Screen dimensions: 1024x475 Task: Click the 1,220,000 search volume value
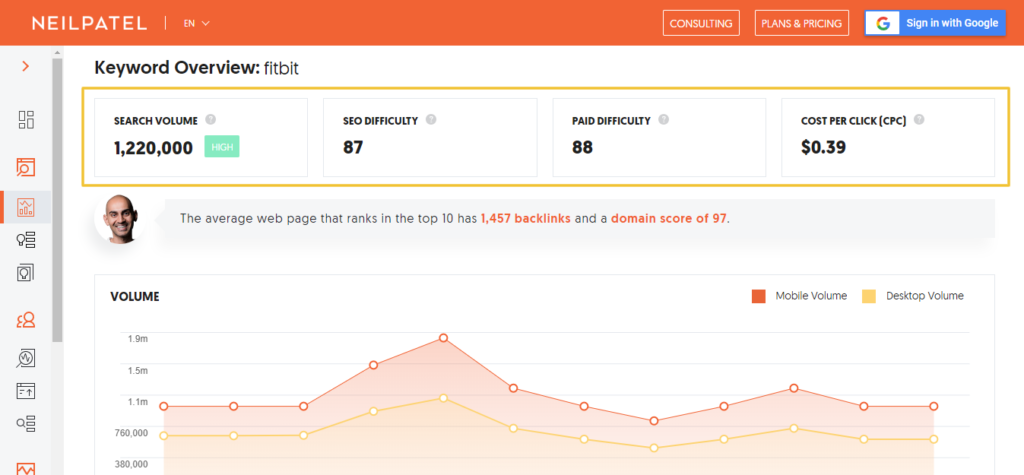point(153,148)
